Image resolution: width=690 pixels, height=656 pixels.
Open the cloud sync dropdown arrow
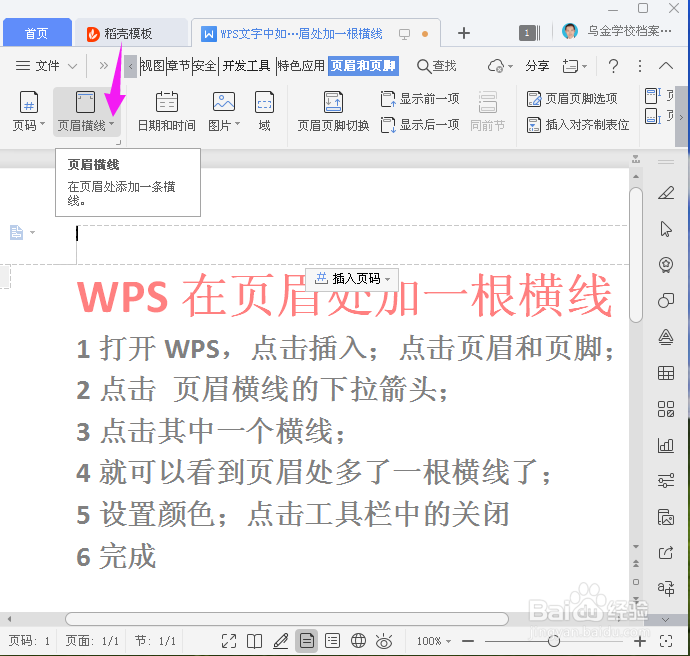click(x=510, y=67)
